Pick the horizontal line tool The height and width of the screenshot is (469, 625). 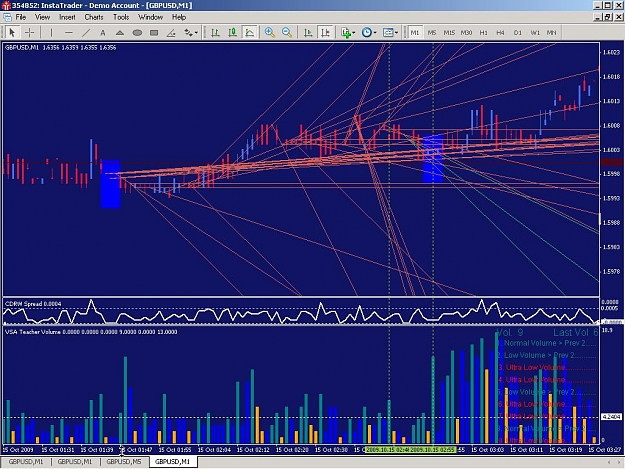(69, 33)
